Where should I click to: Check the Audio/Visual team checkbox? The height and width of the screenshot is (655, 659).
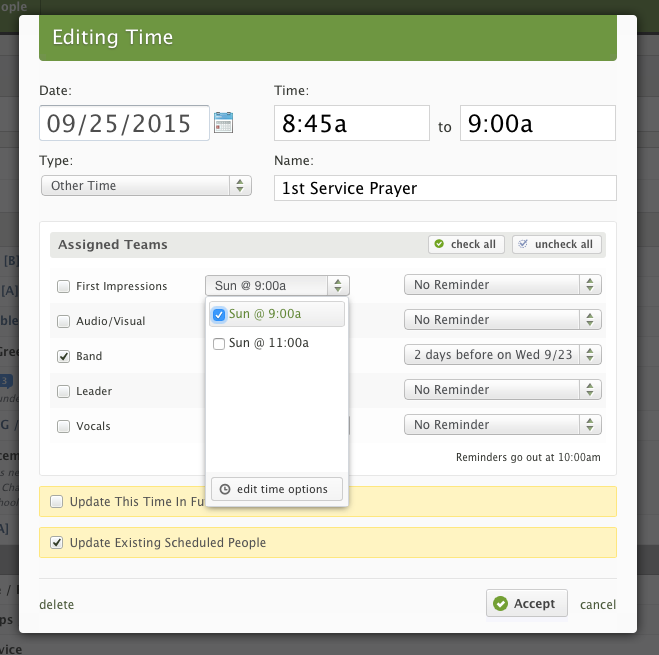(x=64, y=321)
